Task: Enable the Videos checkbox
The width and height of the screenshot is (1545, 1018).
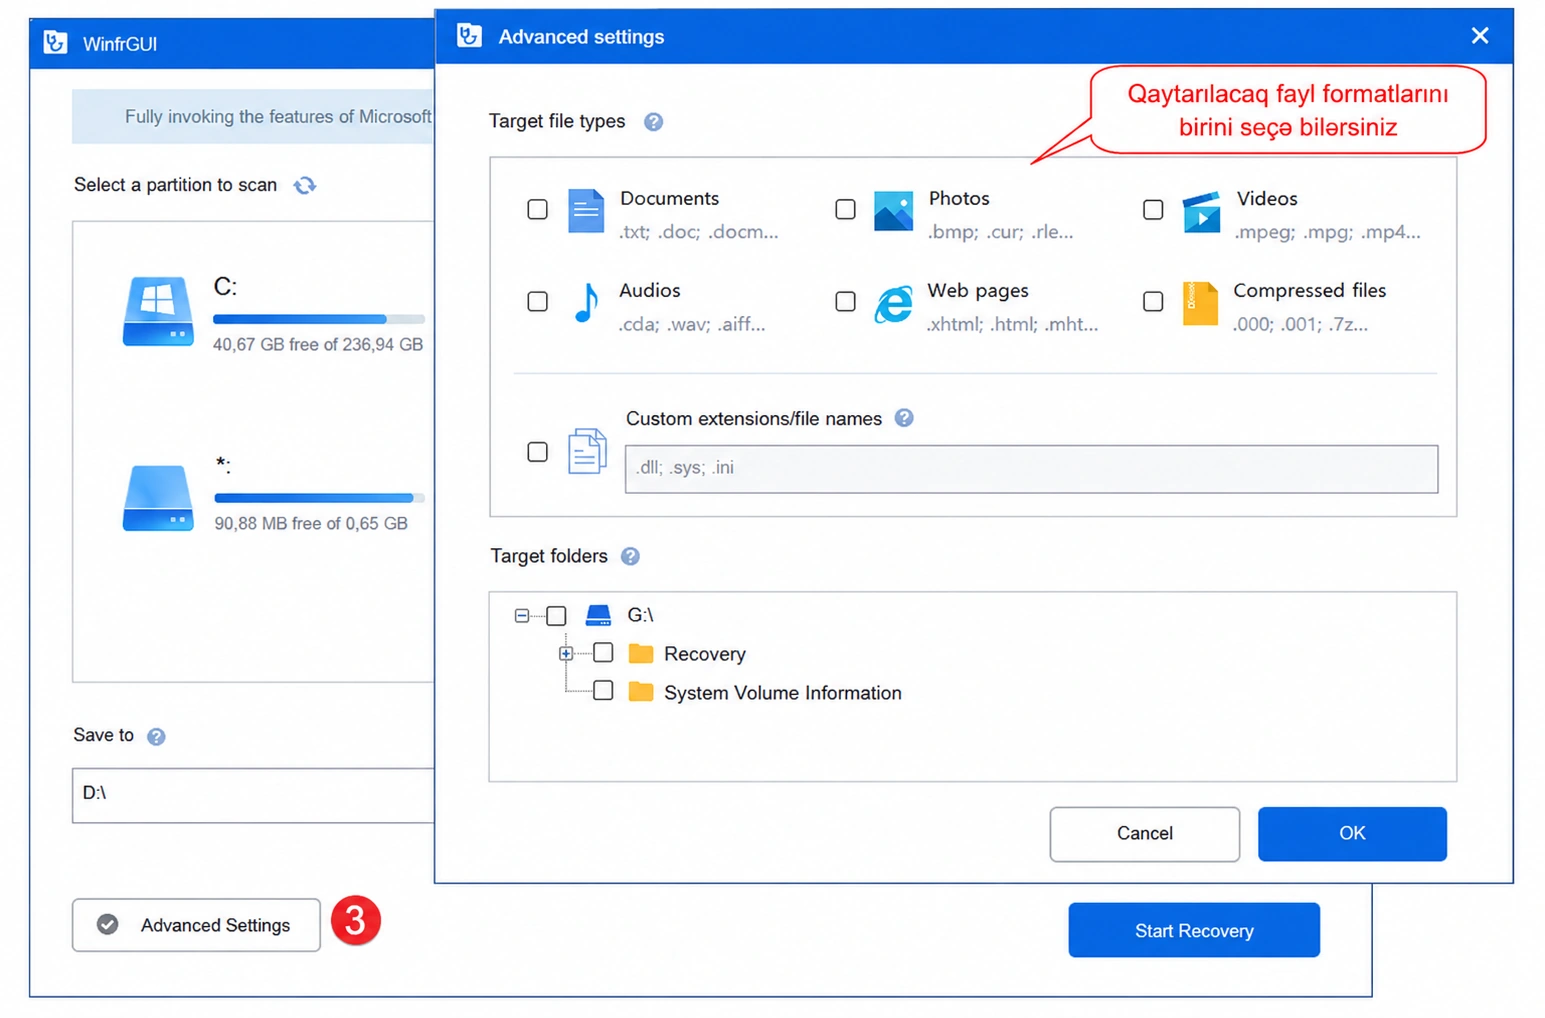Action: pos(1153,209)
